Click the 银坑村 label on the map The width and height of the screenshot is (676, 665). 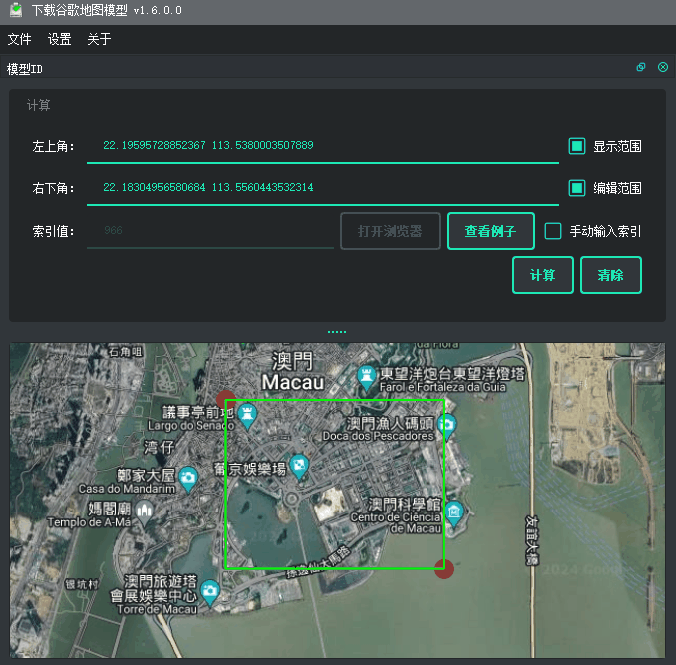(x=81, y=584)
